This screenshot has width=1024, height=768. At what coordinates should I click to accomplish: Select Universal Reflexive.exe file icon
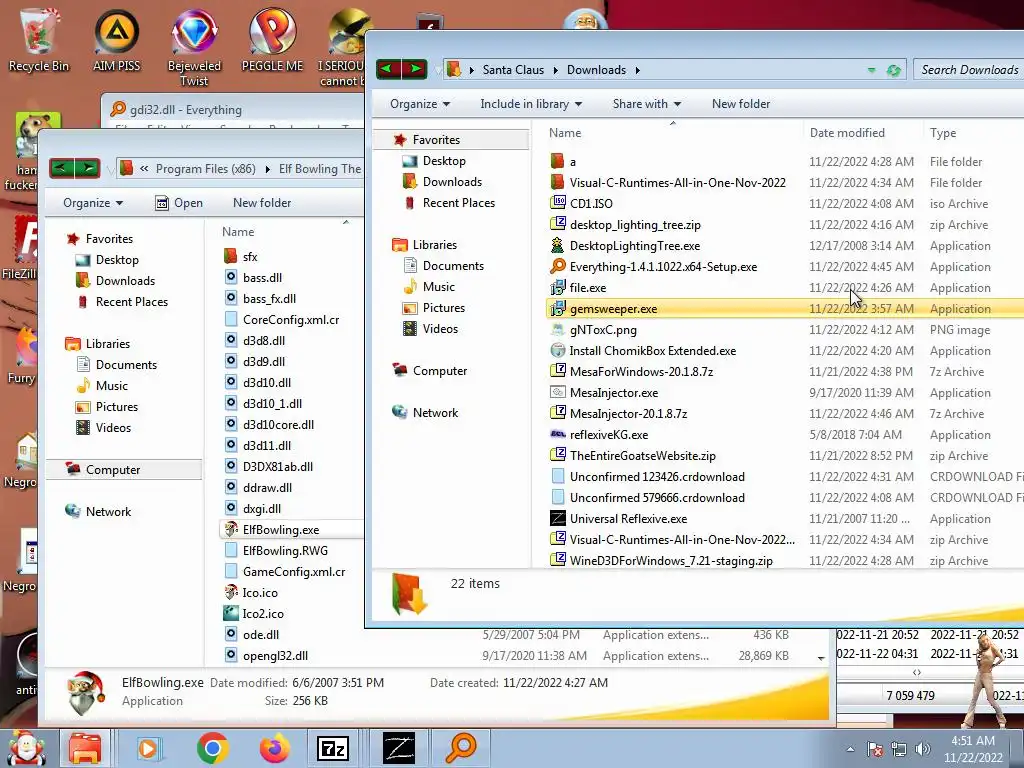[558, 519]
